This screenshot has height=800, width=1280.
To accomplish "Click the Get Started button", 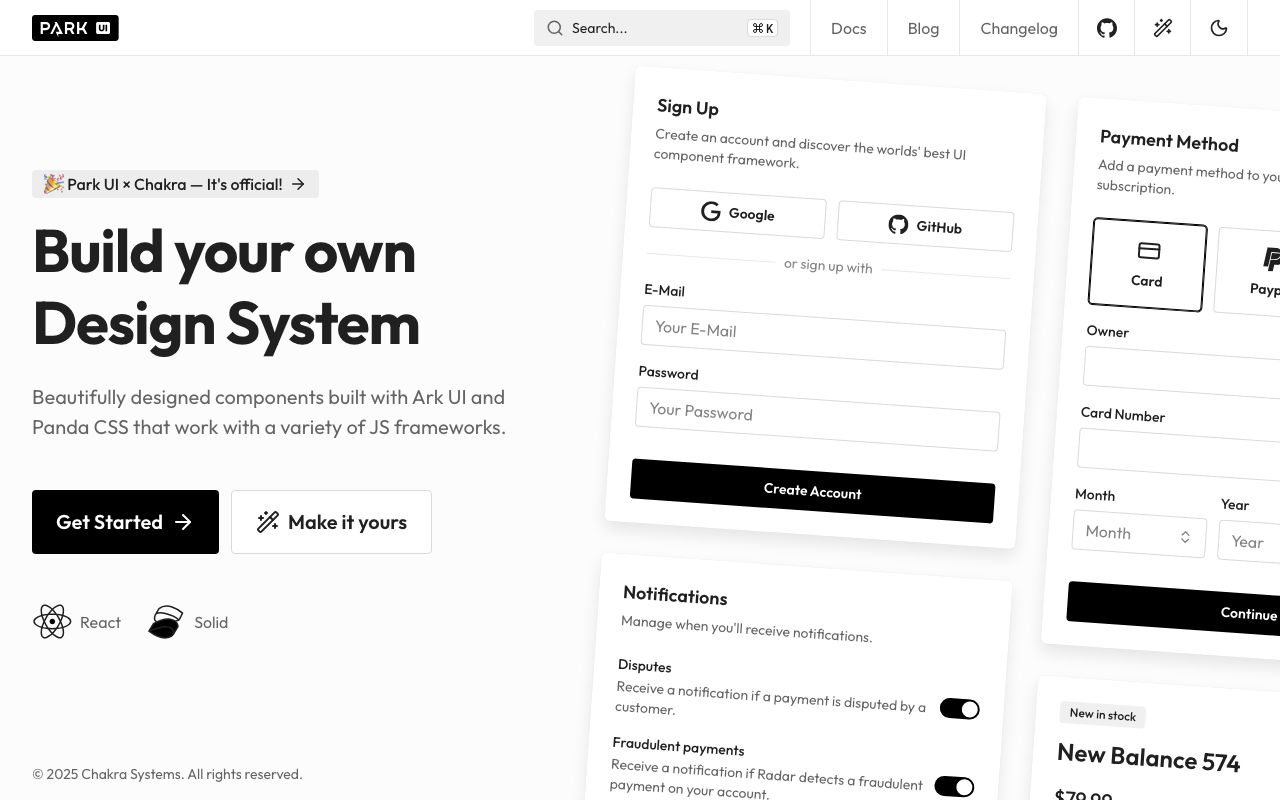I will tap(125, 522).
